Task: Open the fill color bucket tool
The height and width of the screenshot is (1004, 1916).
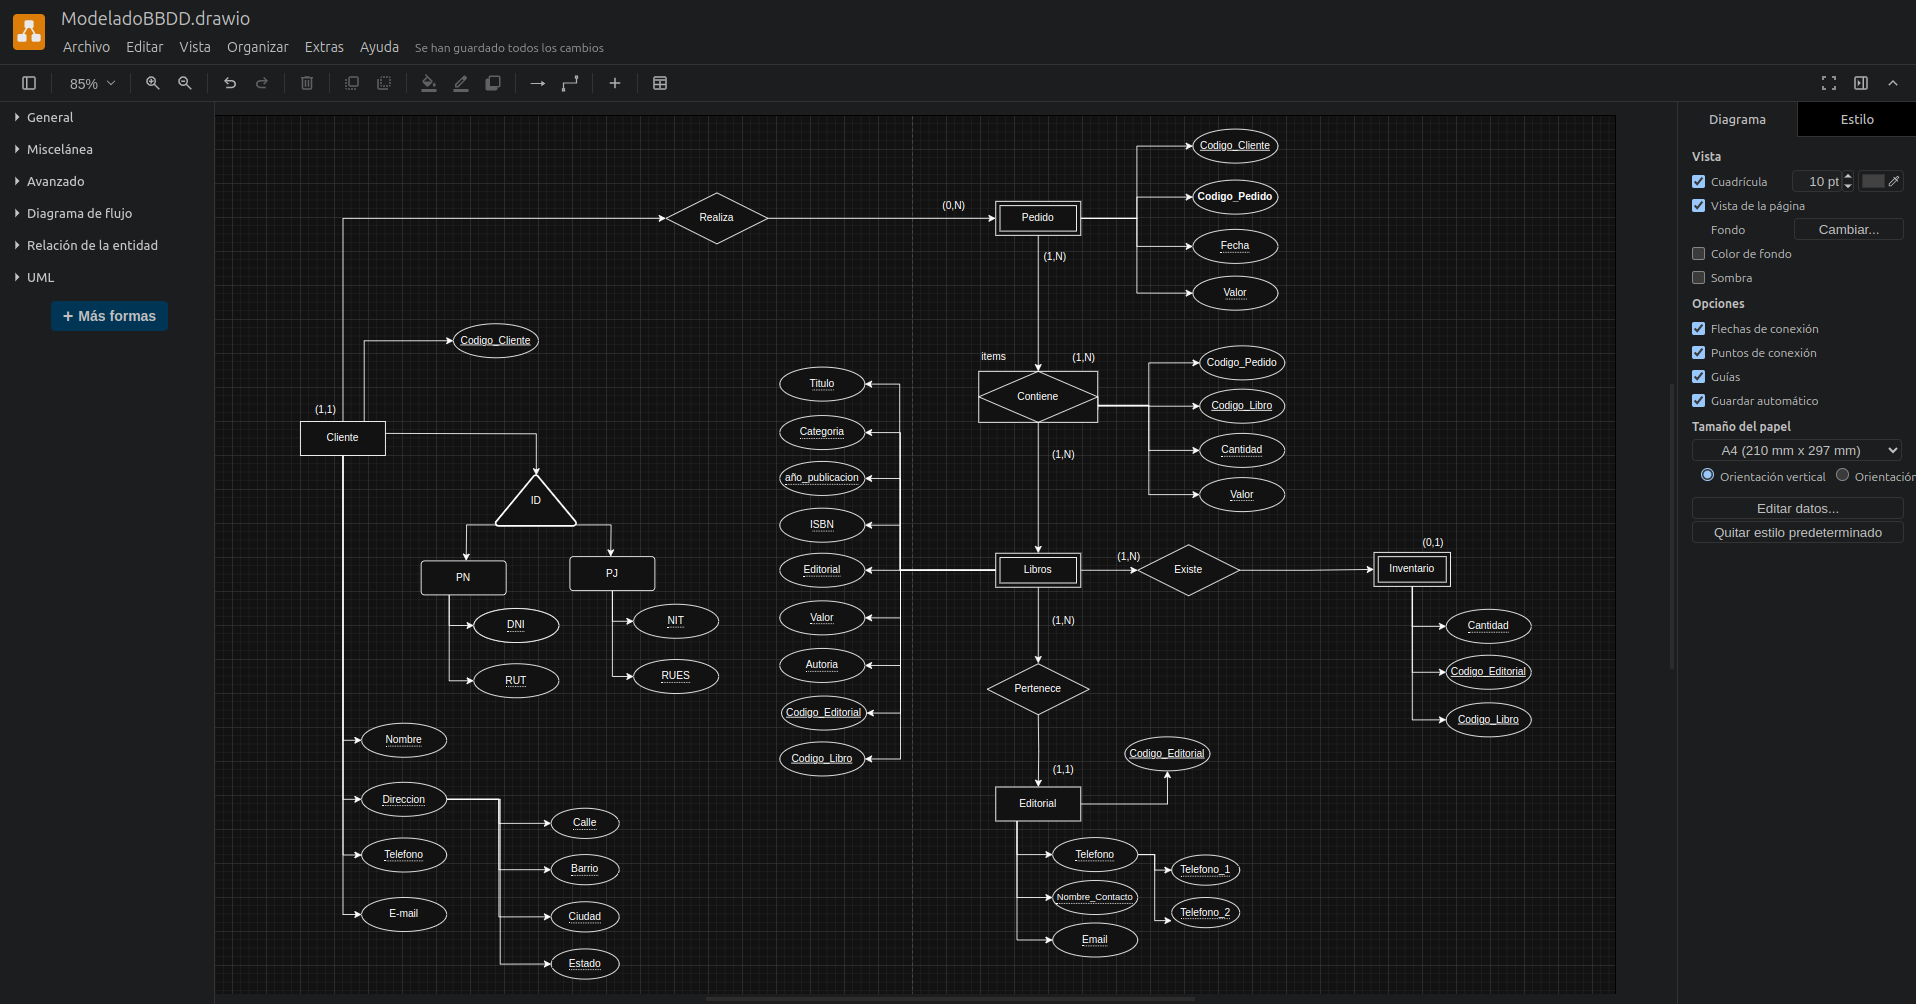Action: [x=429, y=83]
